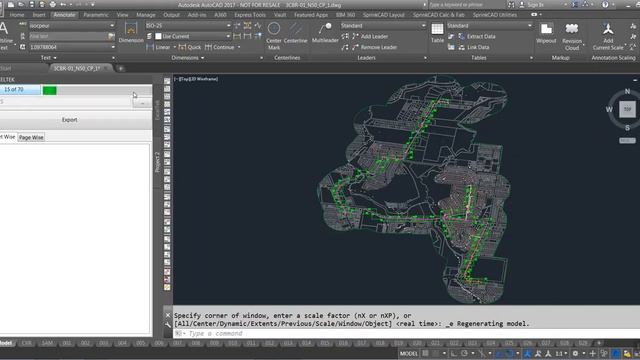Select the 001 layout tab

(67, 343)
